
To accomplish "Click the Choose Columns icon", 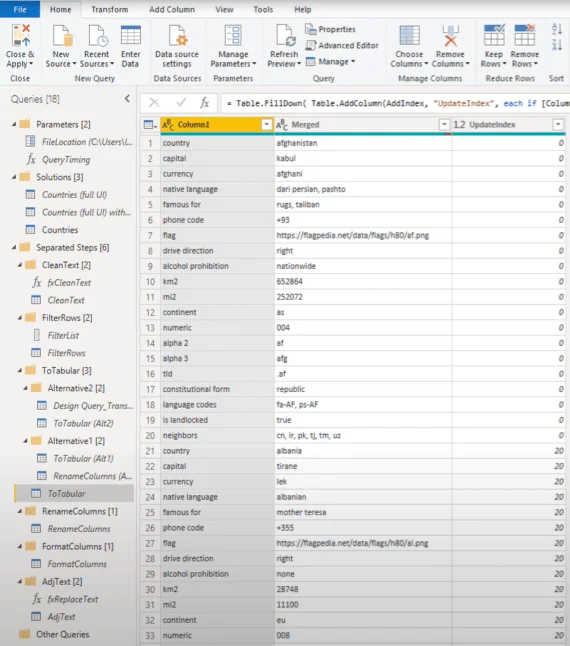I will (409, 35).
